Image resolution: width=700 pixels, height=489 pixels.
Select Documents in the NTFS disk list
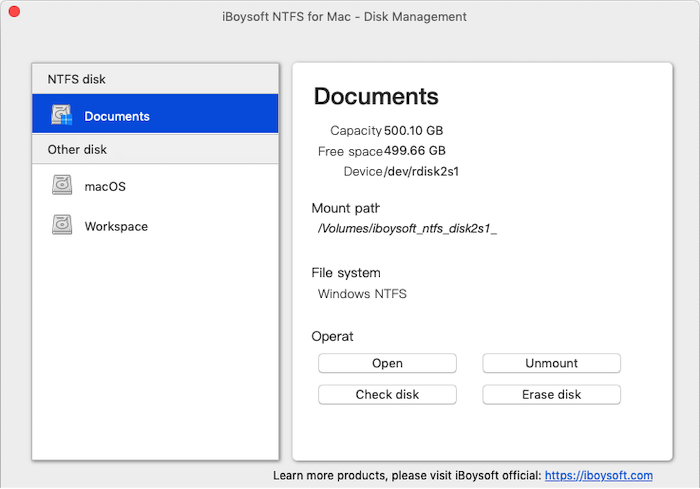pos(155,114)
